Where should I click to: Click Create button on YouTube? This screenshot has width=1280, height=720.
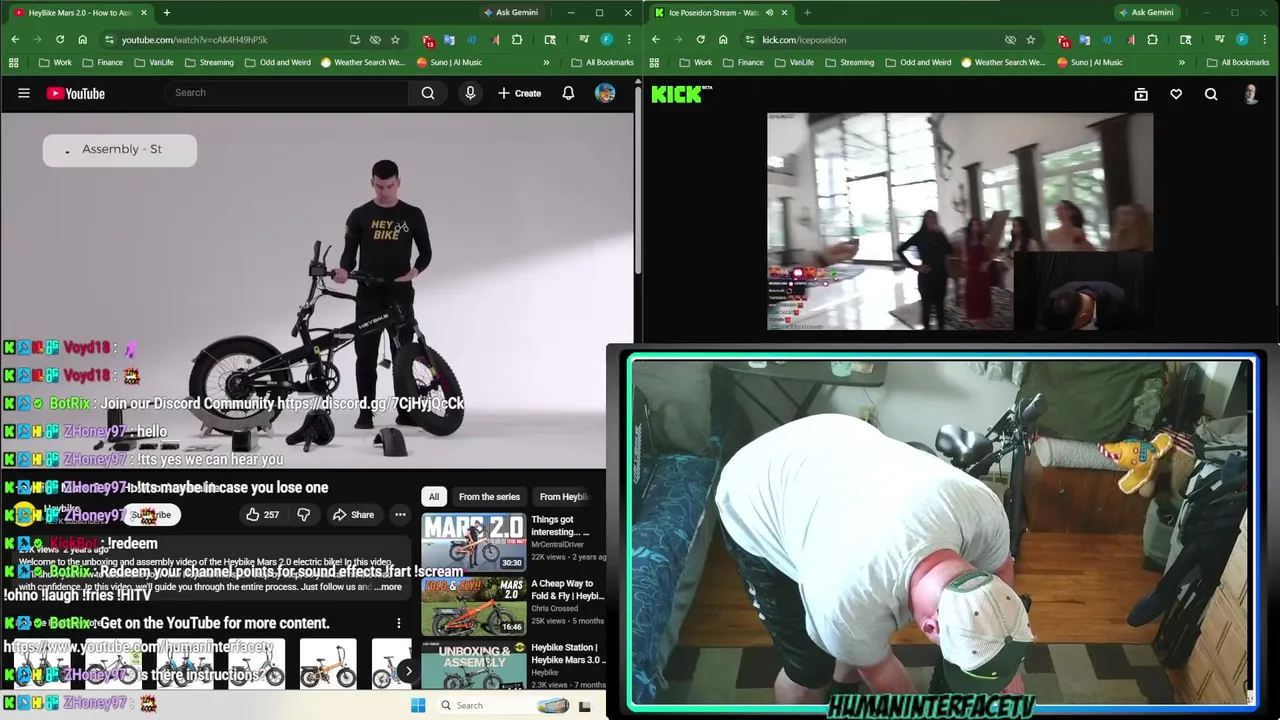coord(519,93)
